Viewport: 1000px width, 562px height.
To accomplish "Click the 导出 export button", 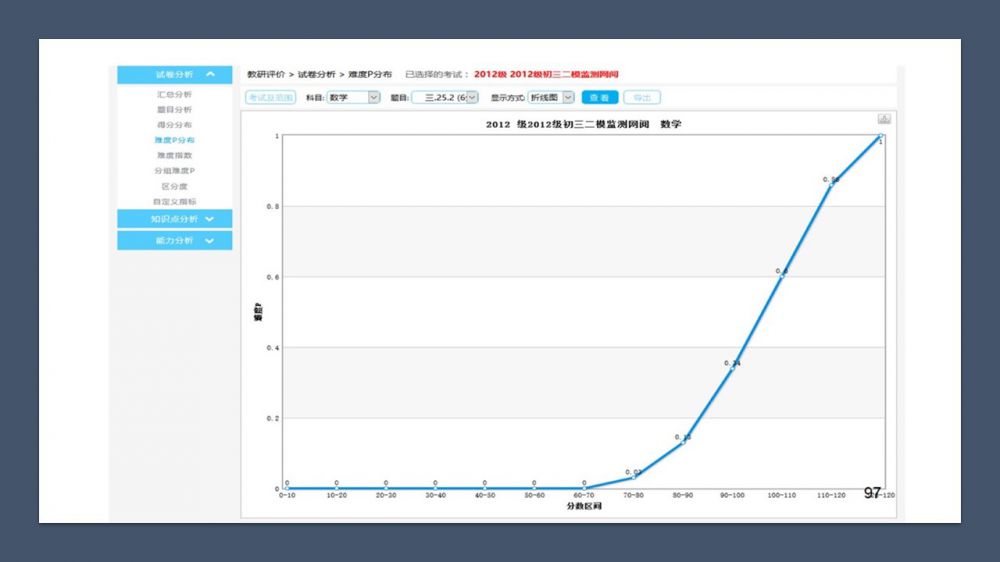I will [x=642, y=98].
